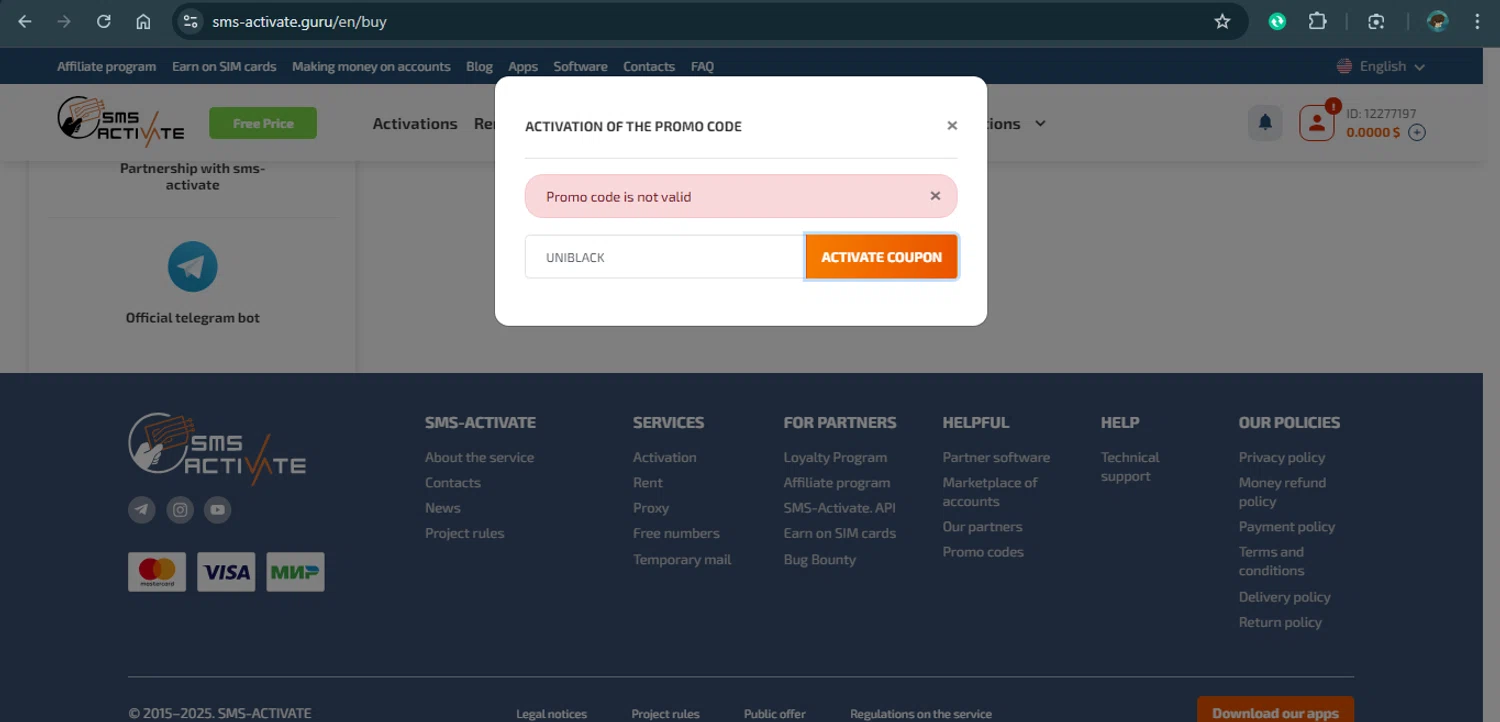This screenshot has width=1500, height=722.
Task: Open Instagram social icon in footer
Action: point(180,510)
